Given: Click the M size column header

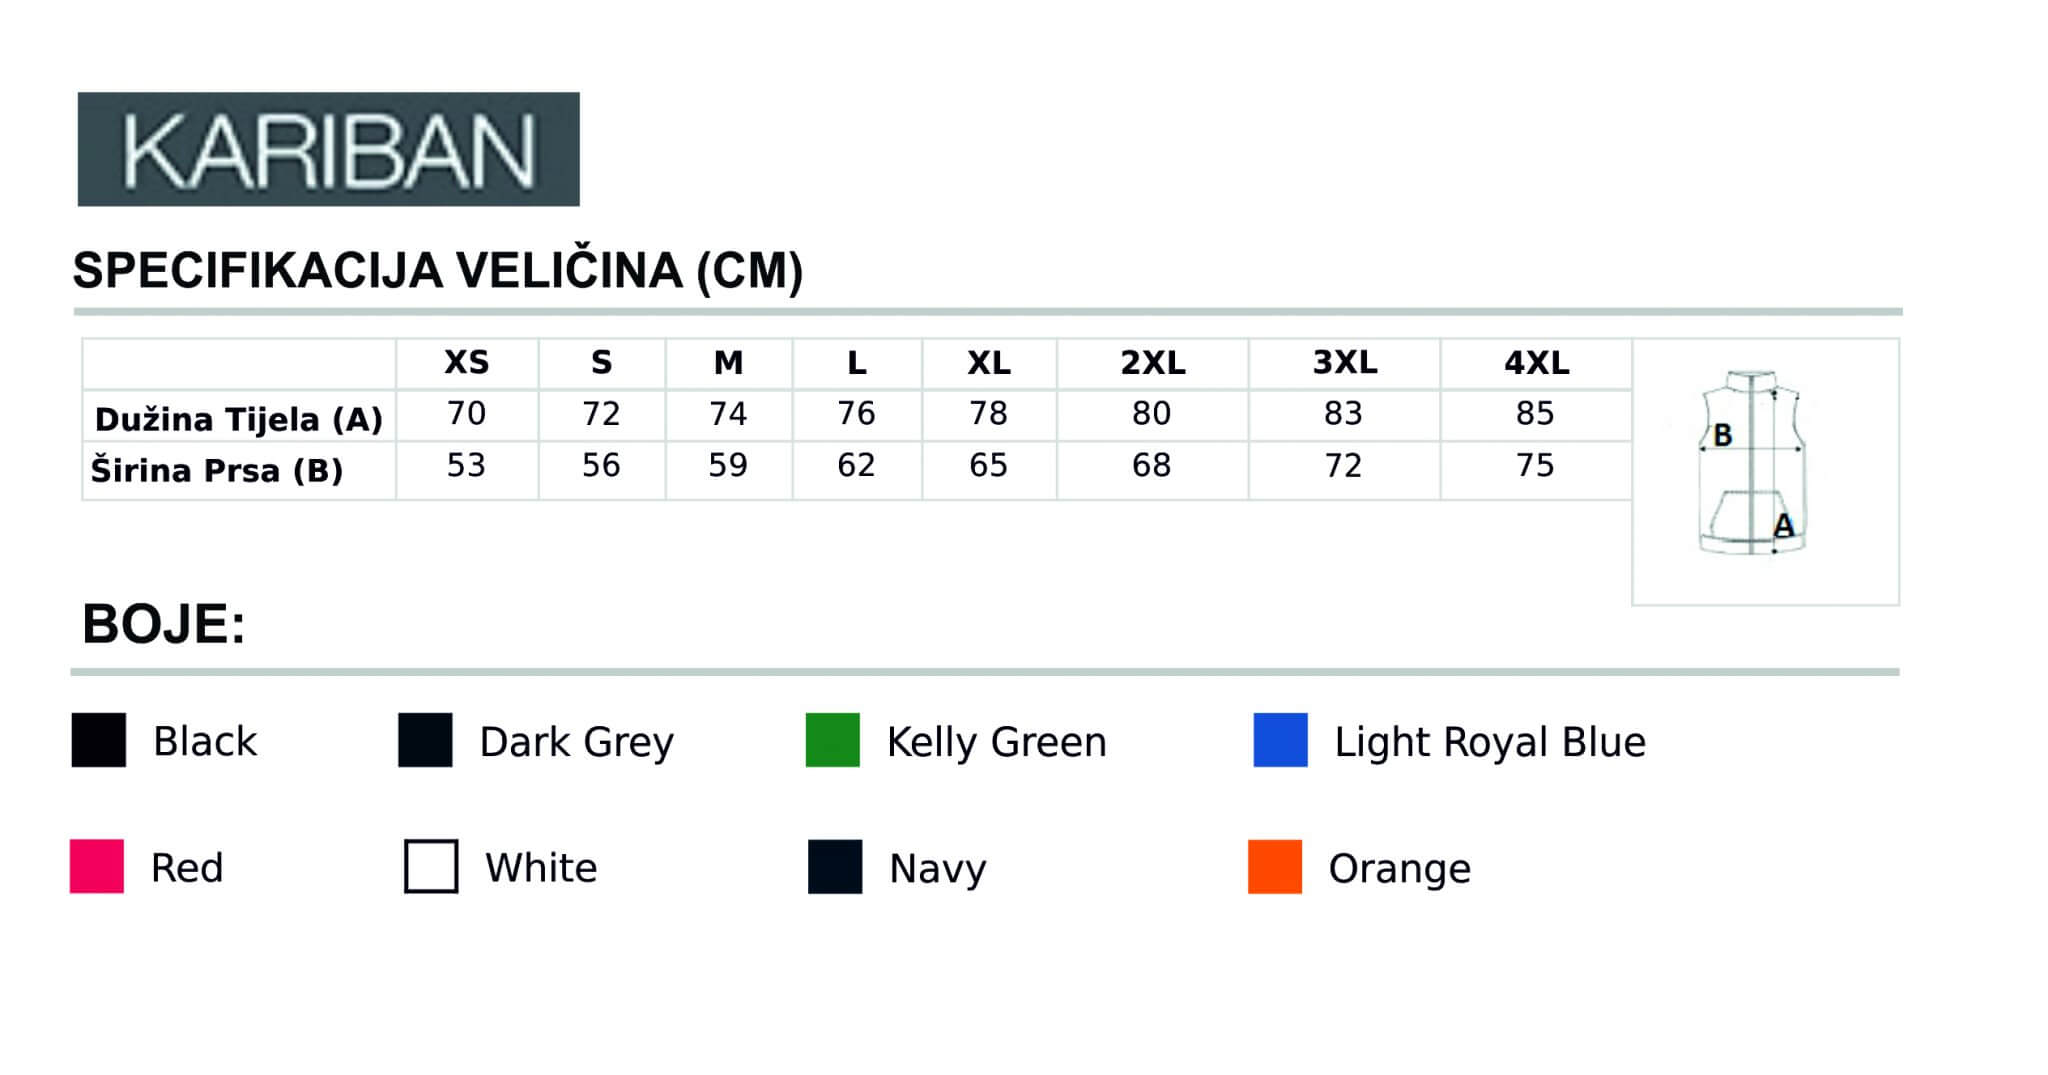Looking at the screenshot, I should (x=729, y=362).
